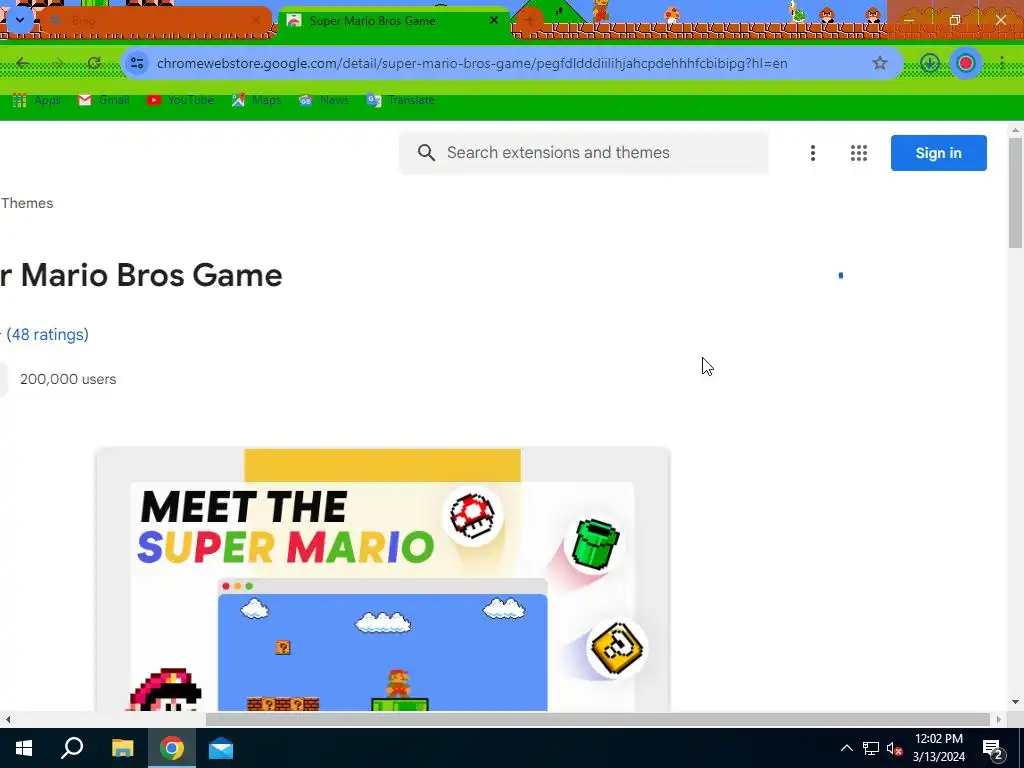Click the muted volume tray icon

click(894, 748)
